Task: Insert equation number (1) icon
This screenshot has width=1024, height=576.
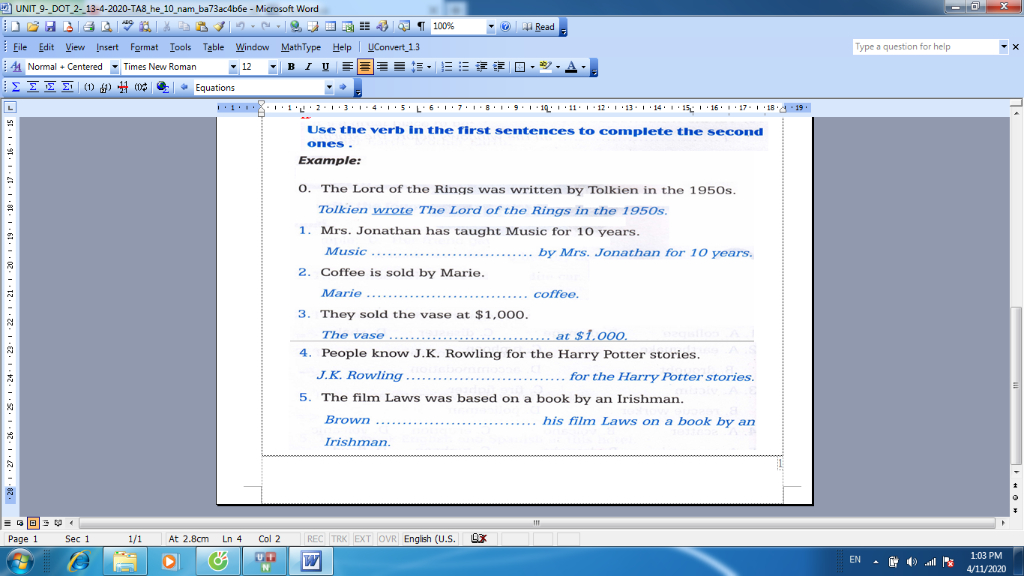Action: [89, 87]
